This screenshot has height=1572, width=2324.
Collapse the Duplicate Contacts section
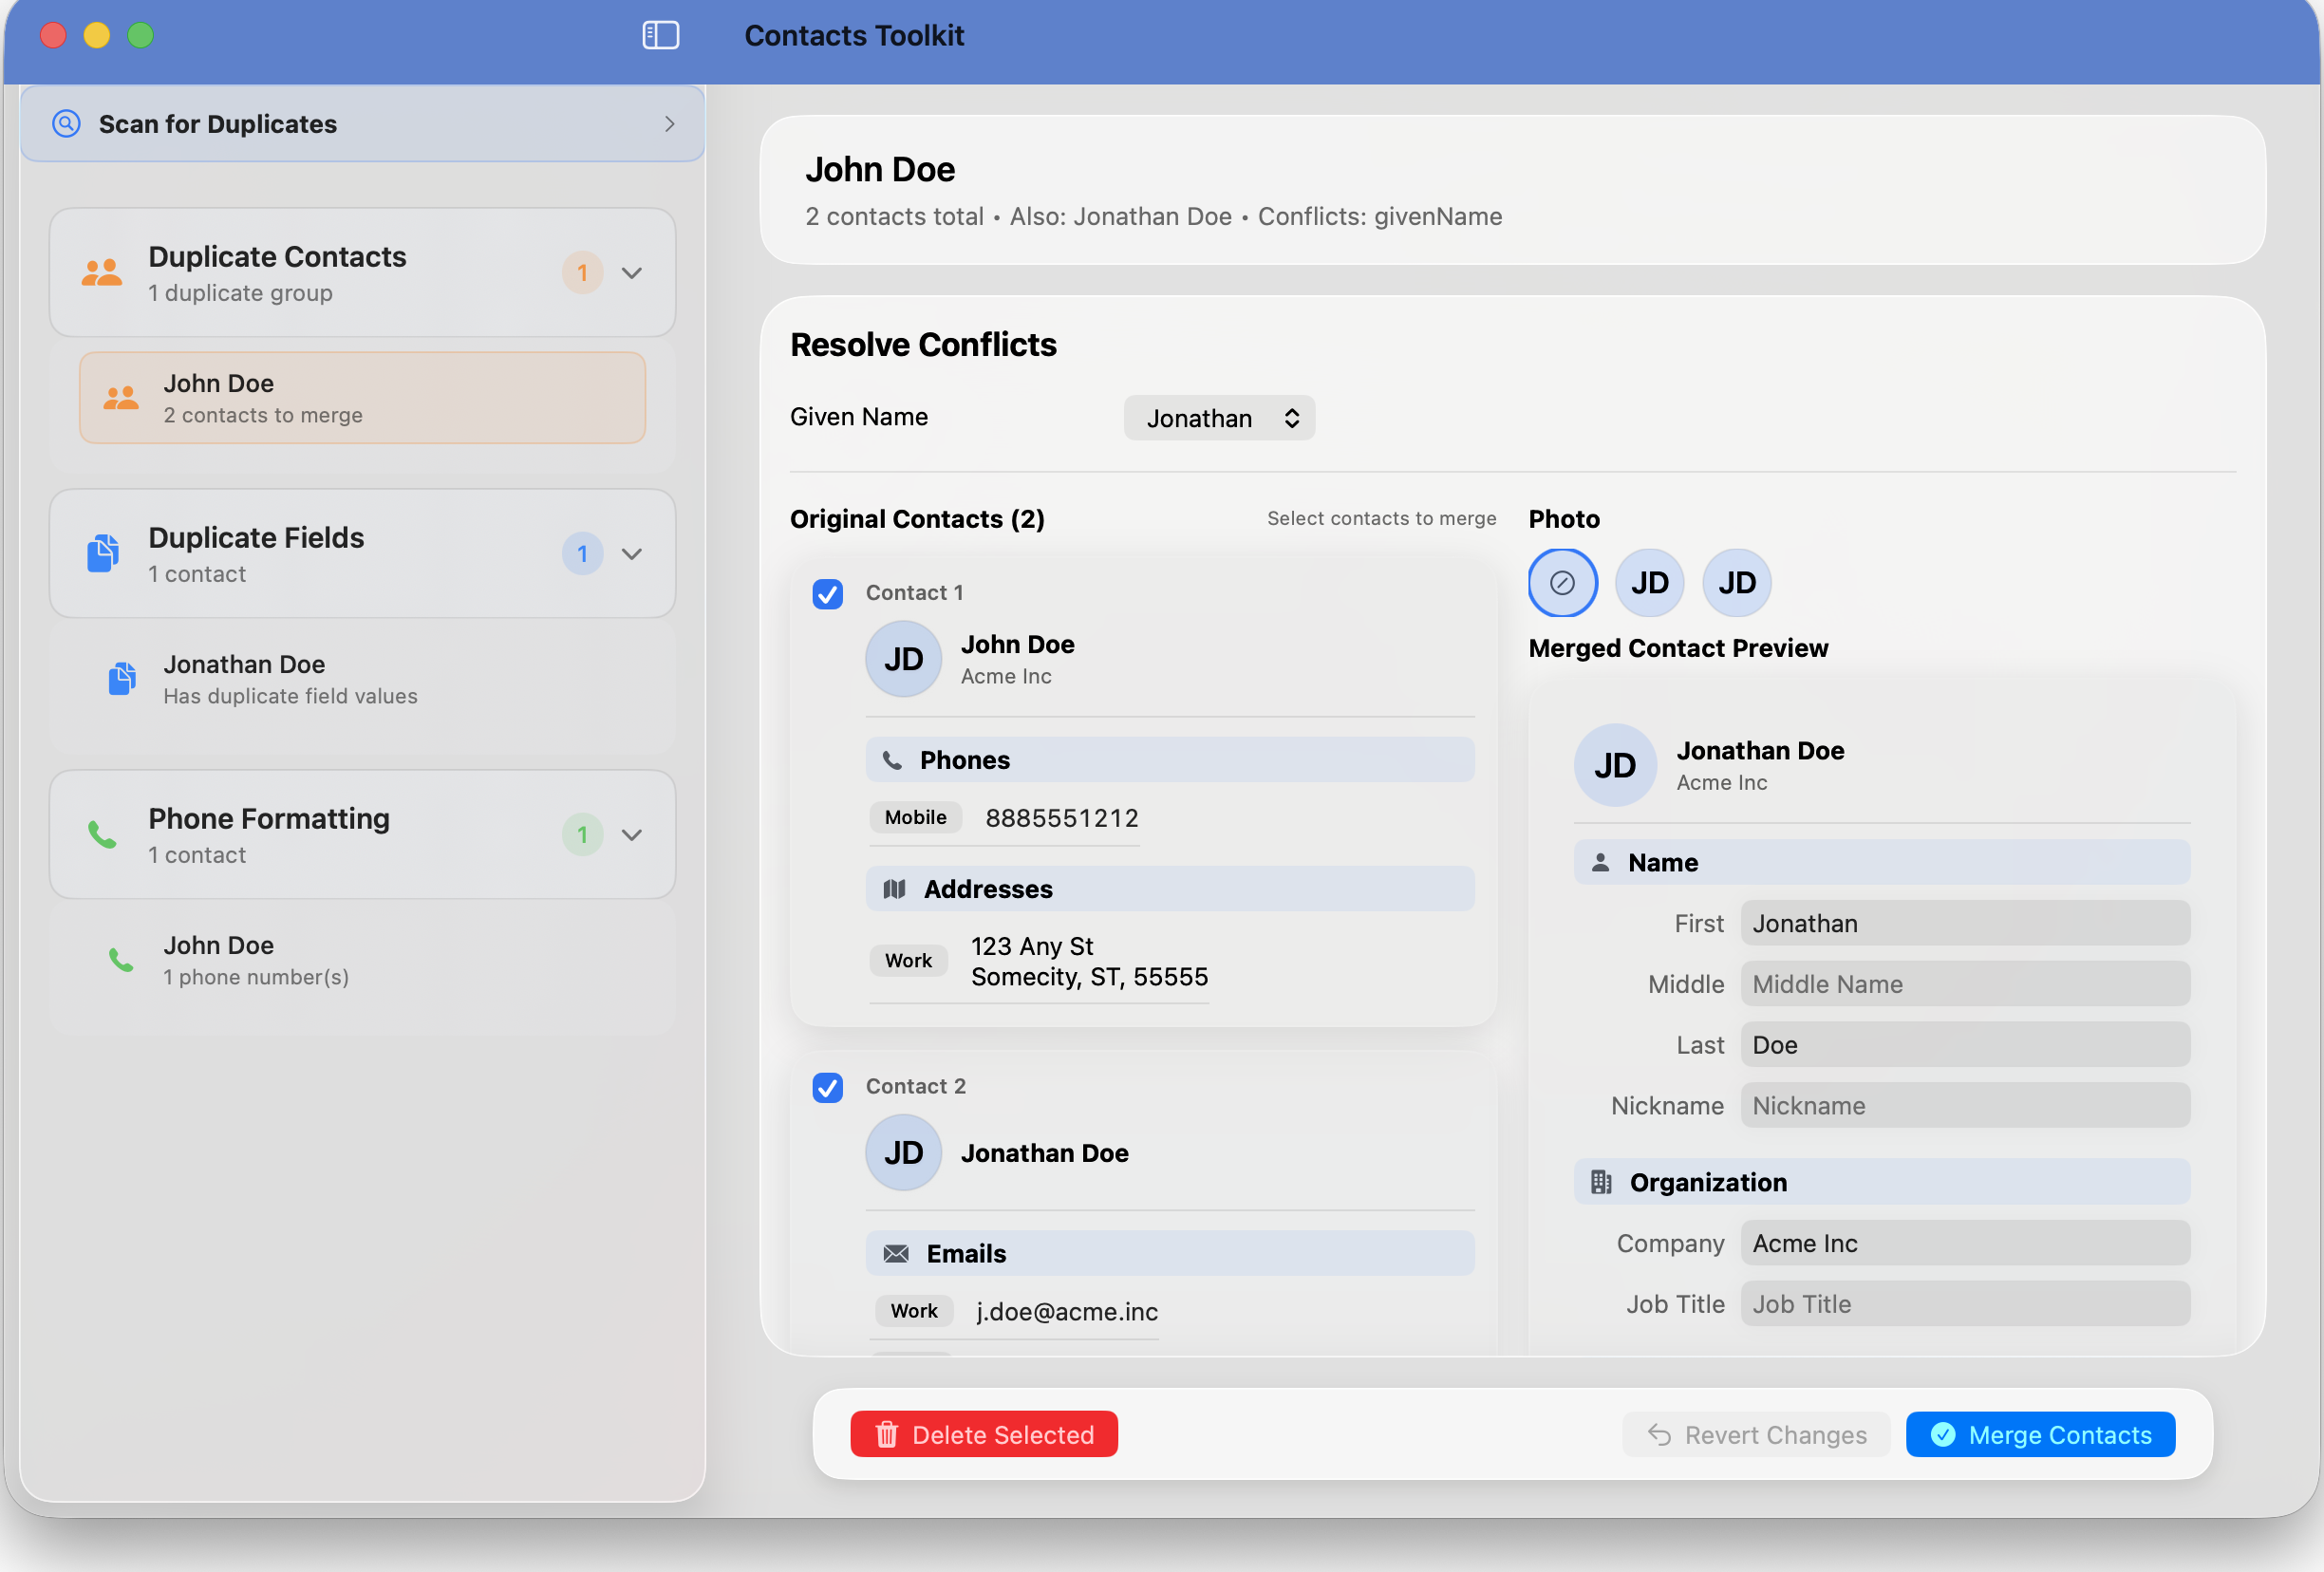(632, 272)
